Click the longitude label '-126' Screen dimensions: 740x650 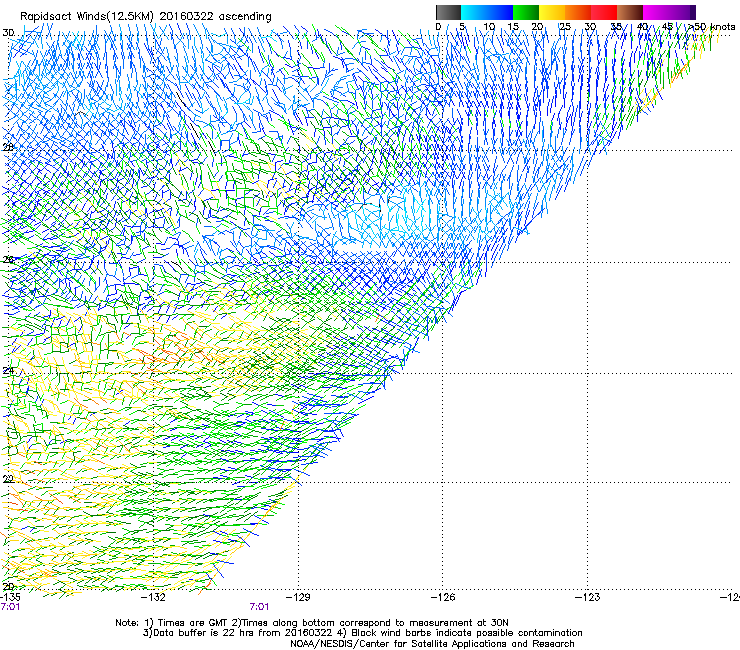(443, 597)
